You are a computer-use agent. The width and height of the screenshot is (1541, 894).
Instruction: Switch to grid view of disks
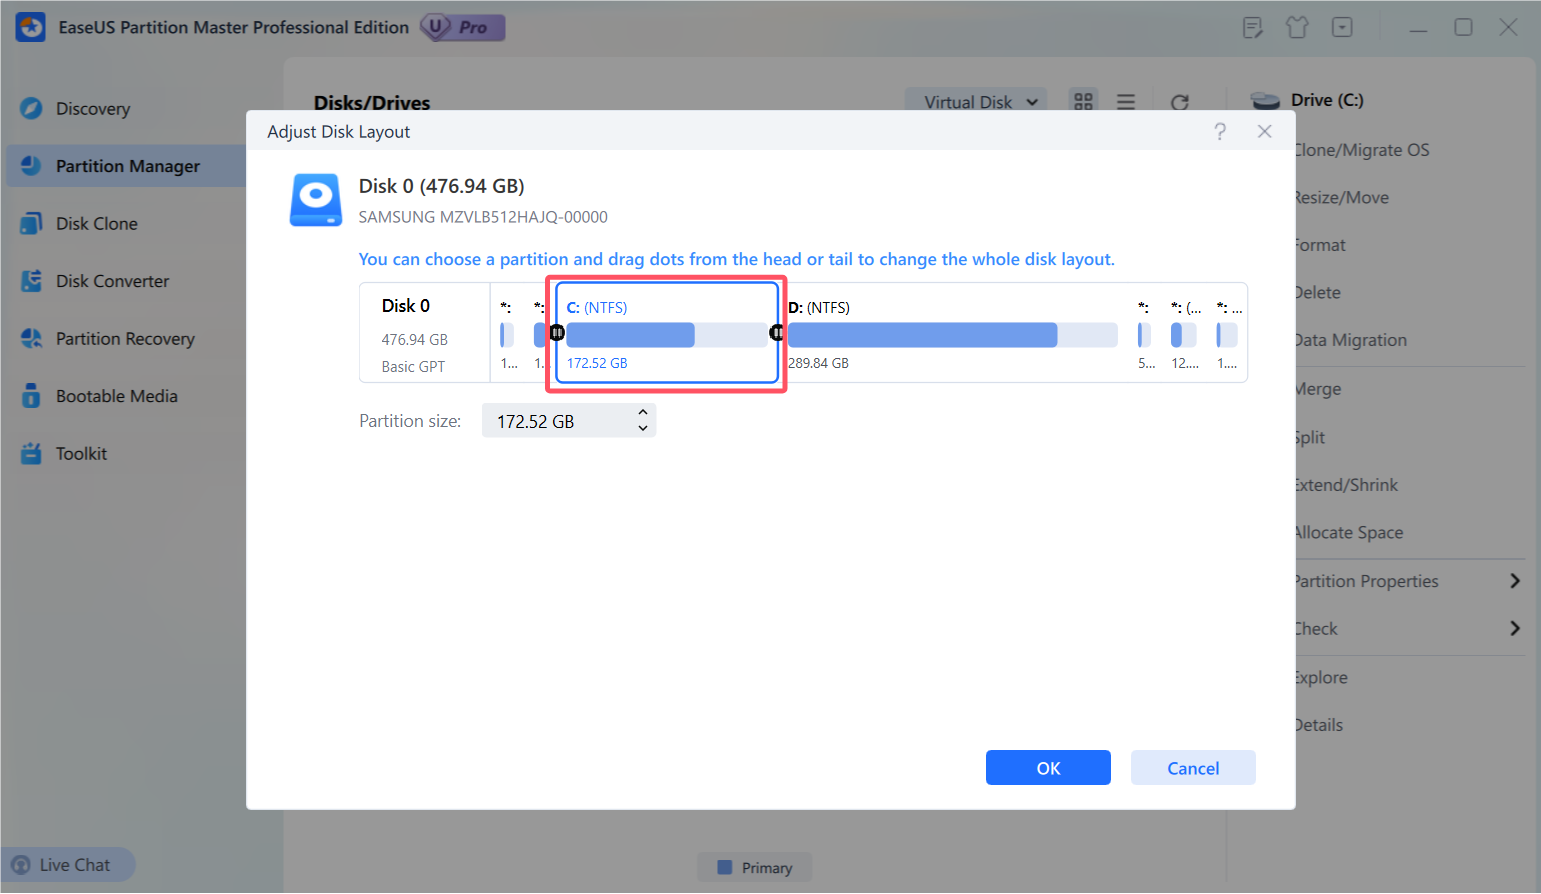pos(1083,102)
